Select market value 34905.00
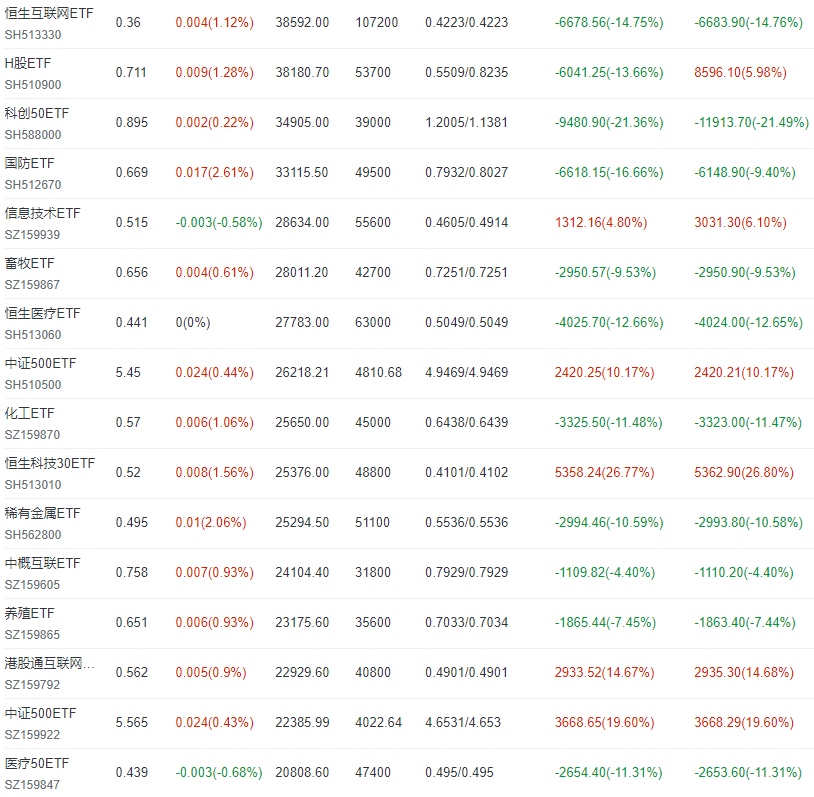814x797 pixels. (x=302, y=123)
